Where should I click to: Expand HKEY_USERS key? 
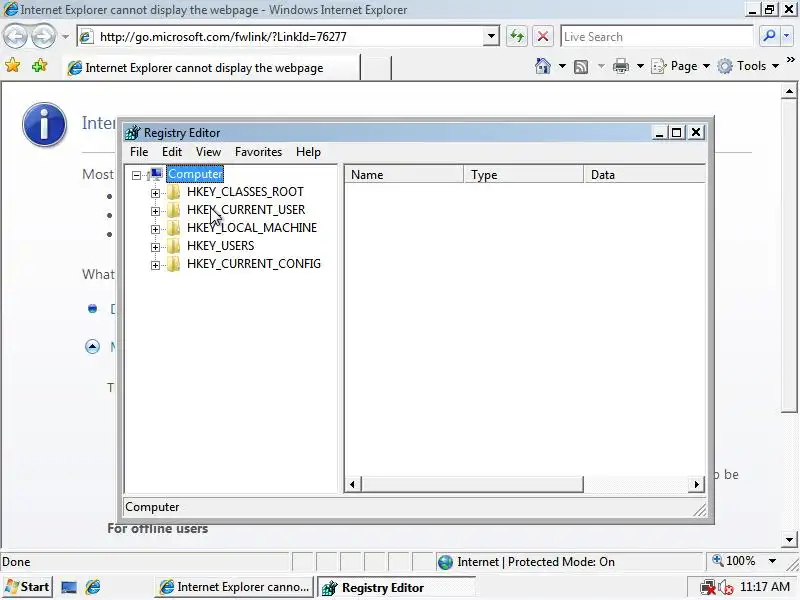(x=156, y=247)
